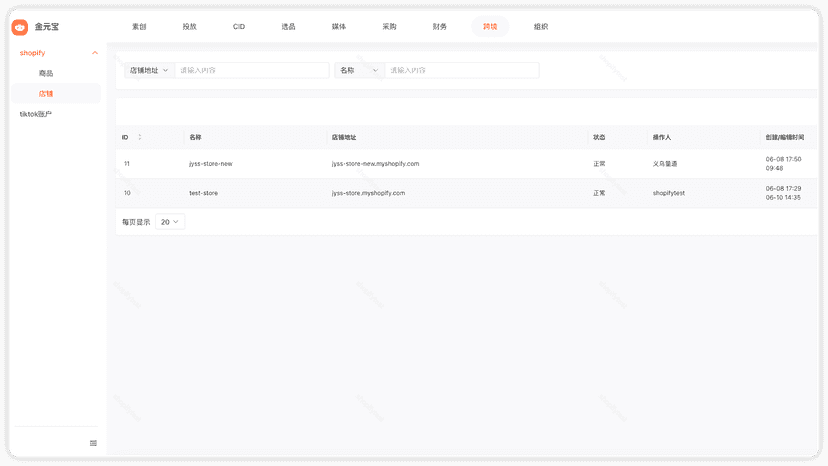The width and height of the screenshot is (828, 466).
Task: Click the ID column sort arrows
Action: pos(140,137)
